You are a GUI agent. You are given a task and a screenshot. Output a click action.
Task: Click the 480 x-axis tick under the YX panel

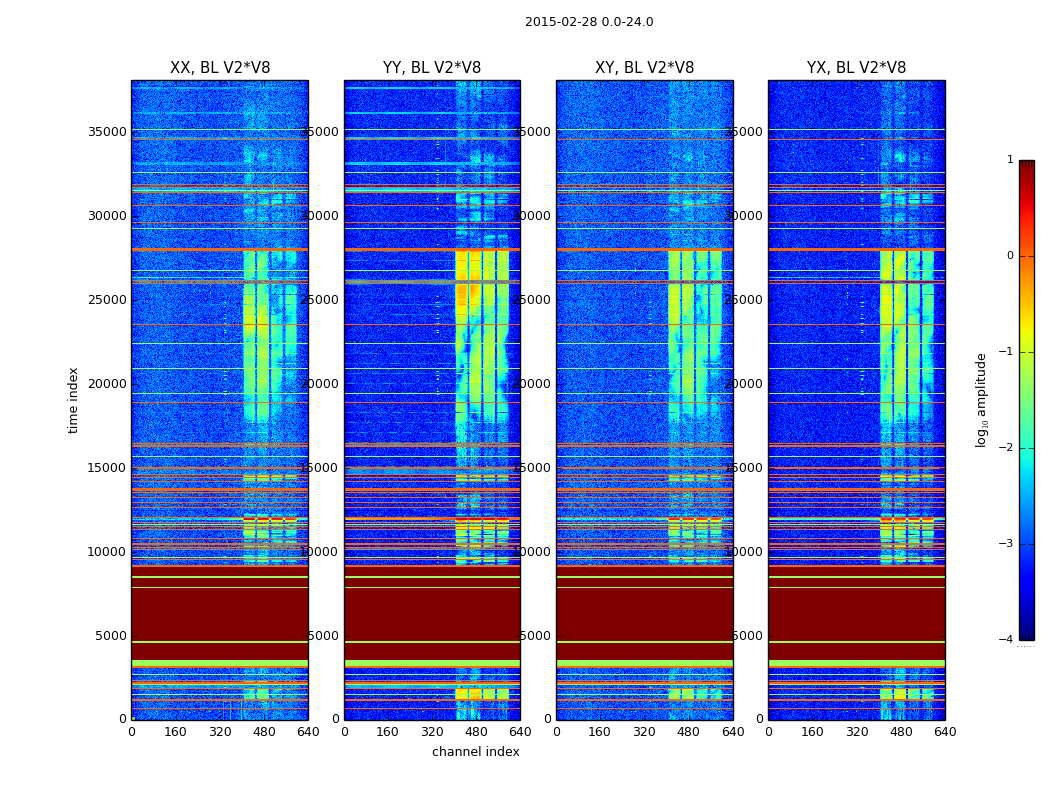[901, 731]
